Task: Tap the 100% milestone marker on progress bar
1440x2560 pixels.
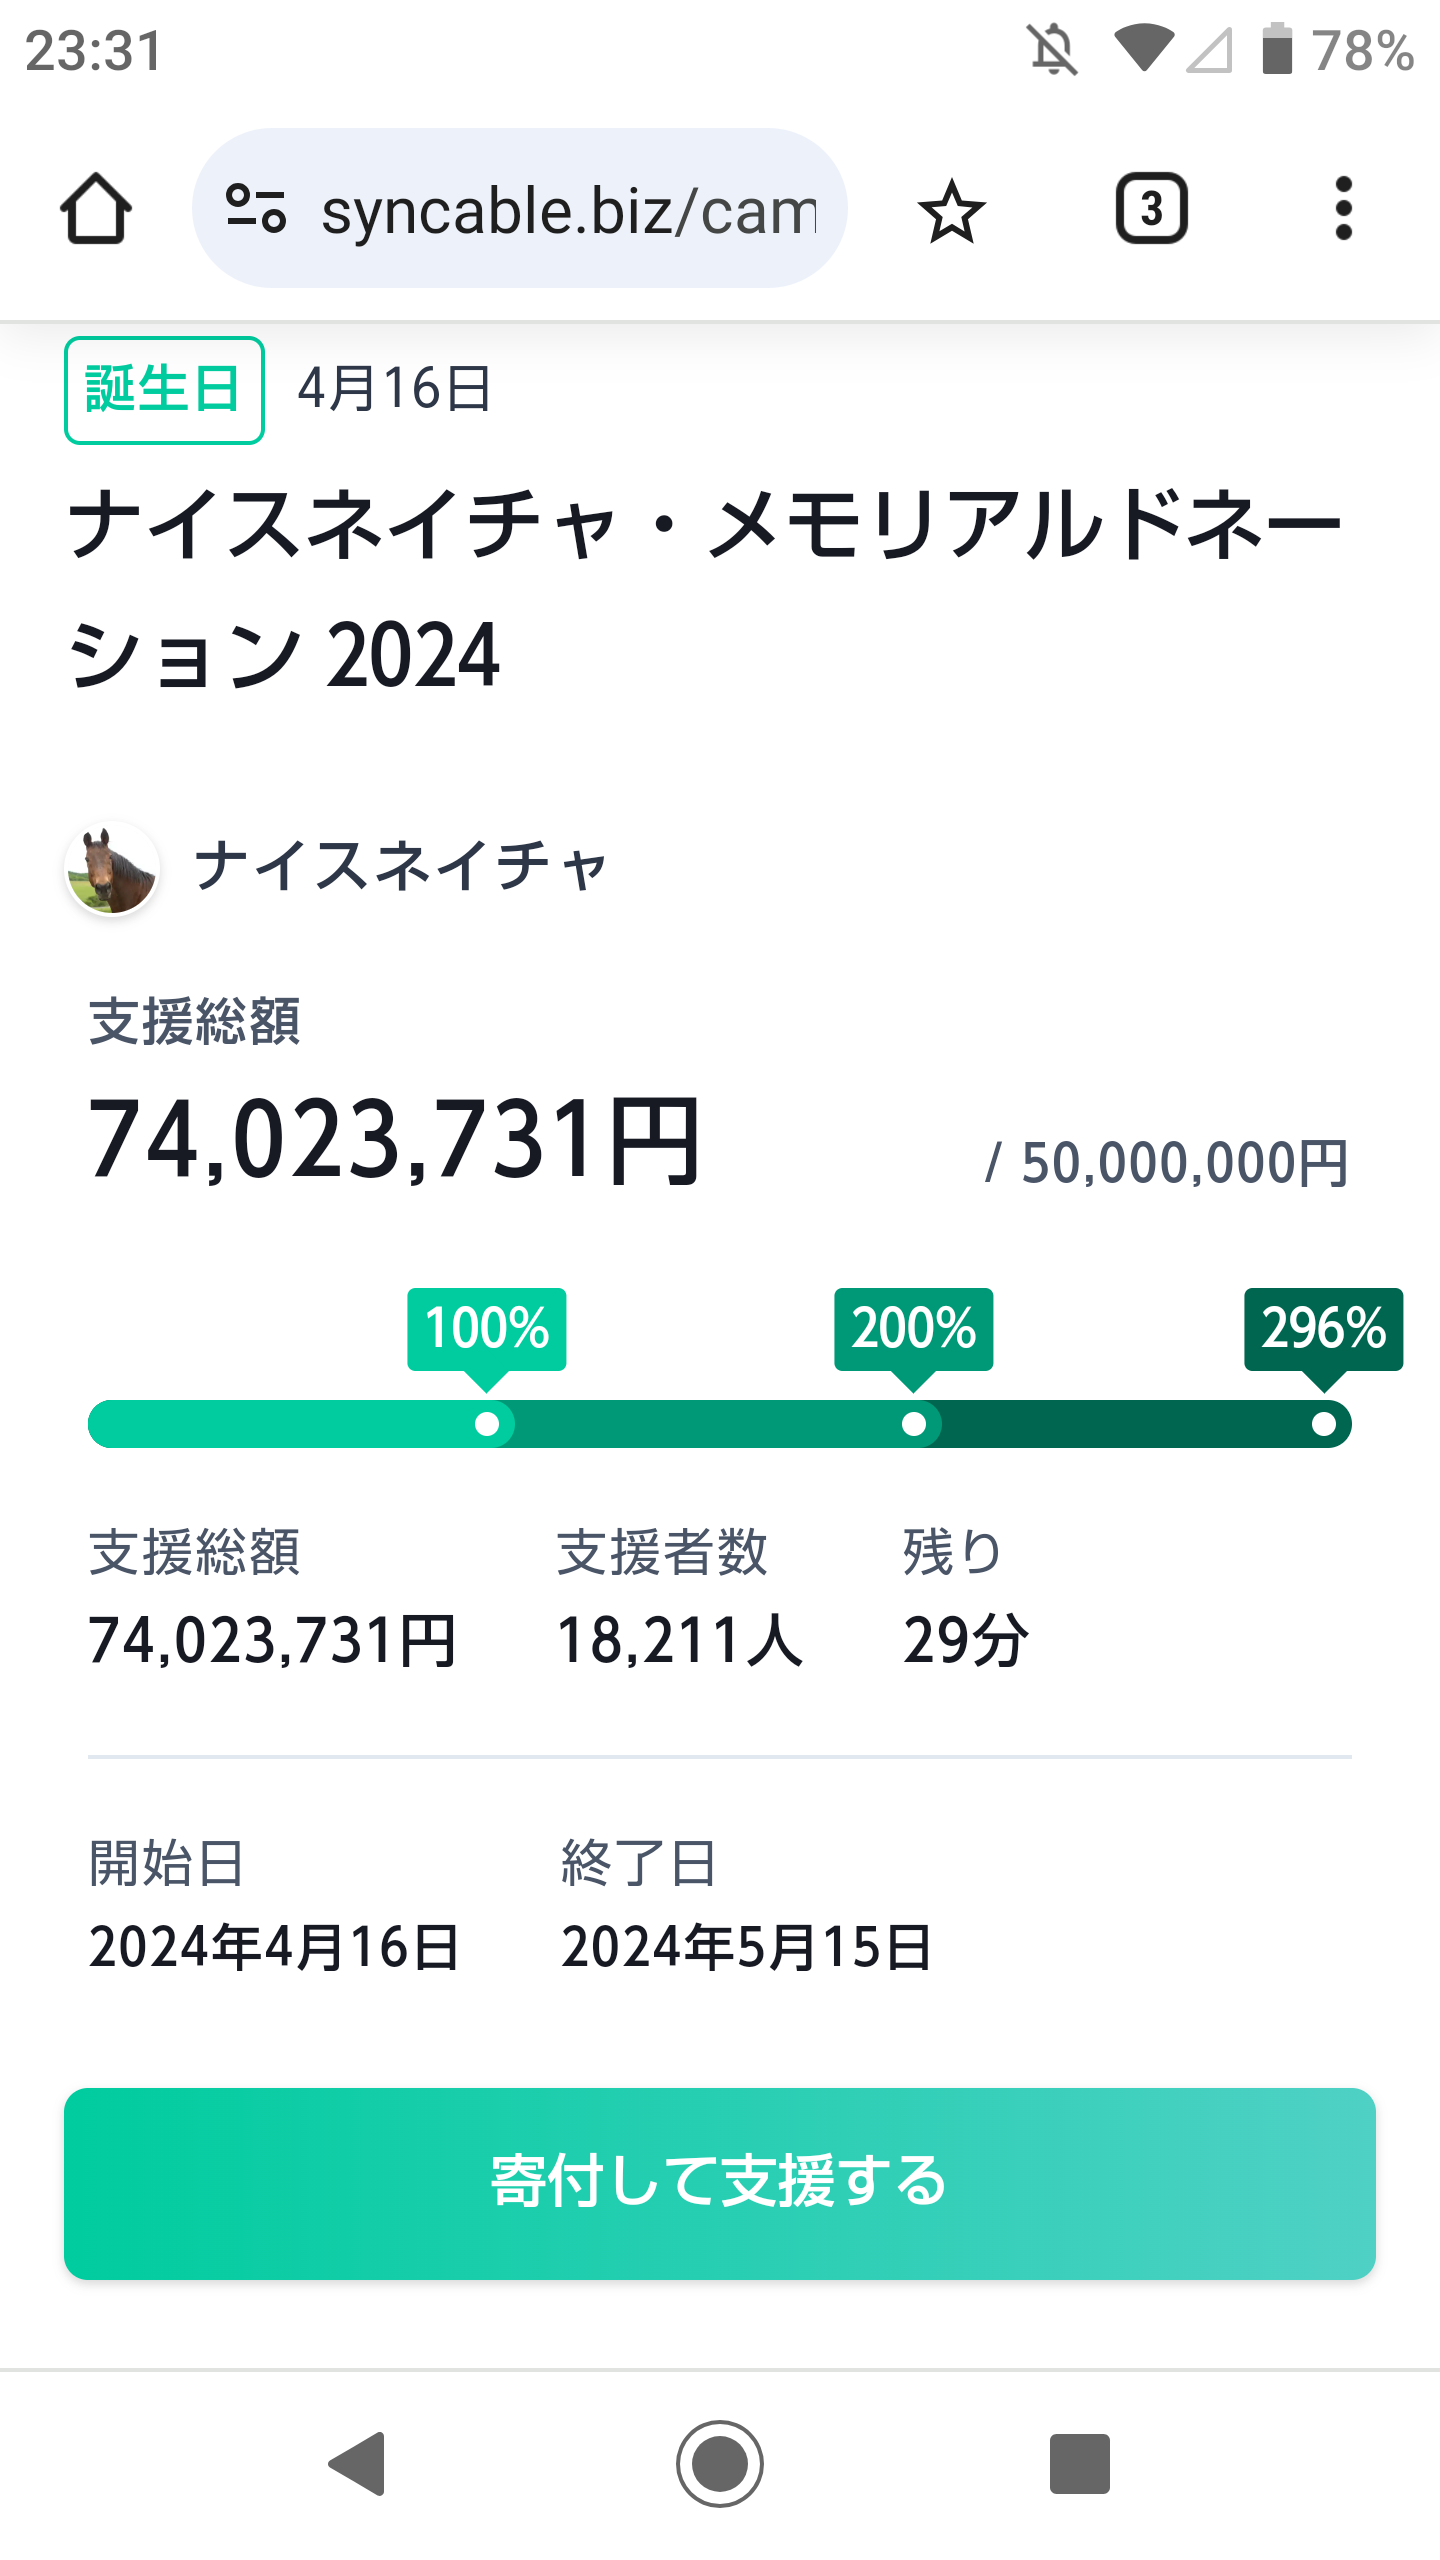Action: point(487,1423)
